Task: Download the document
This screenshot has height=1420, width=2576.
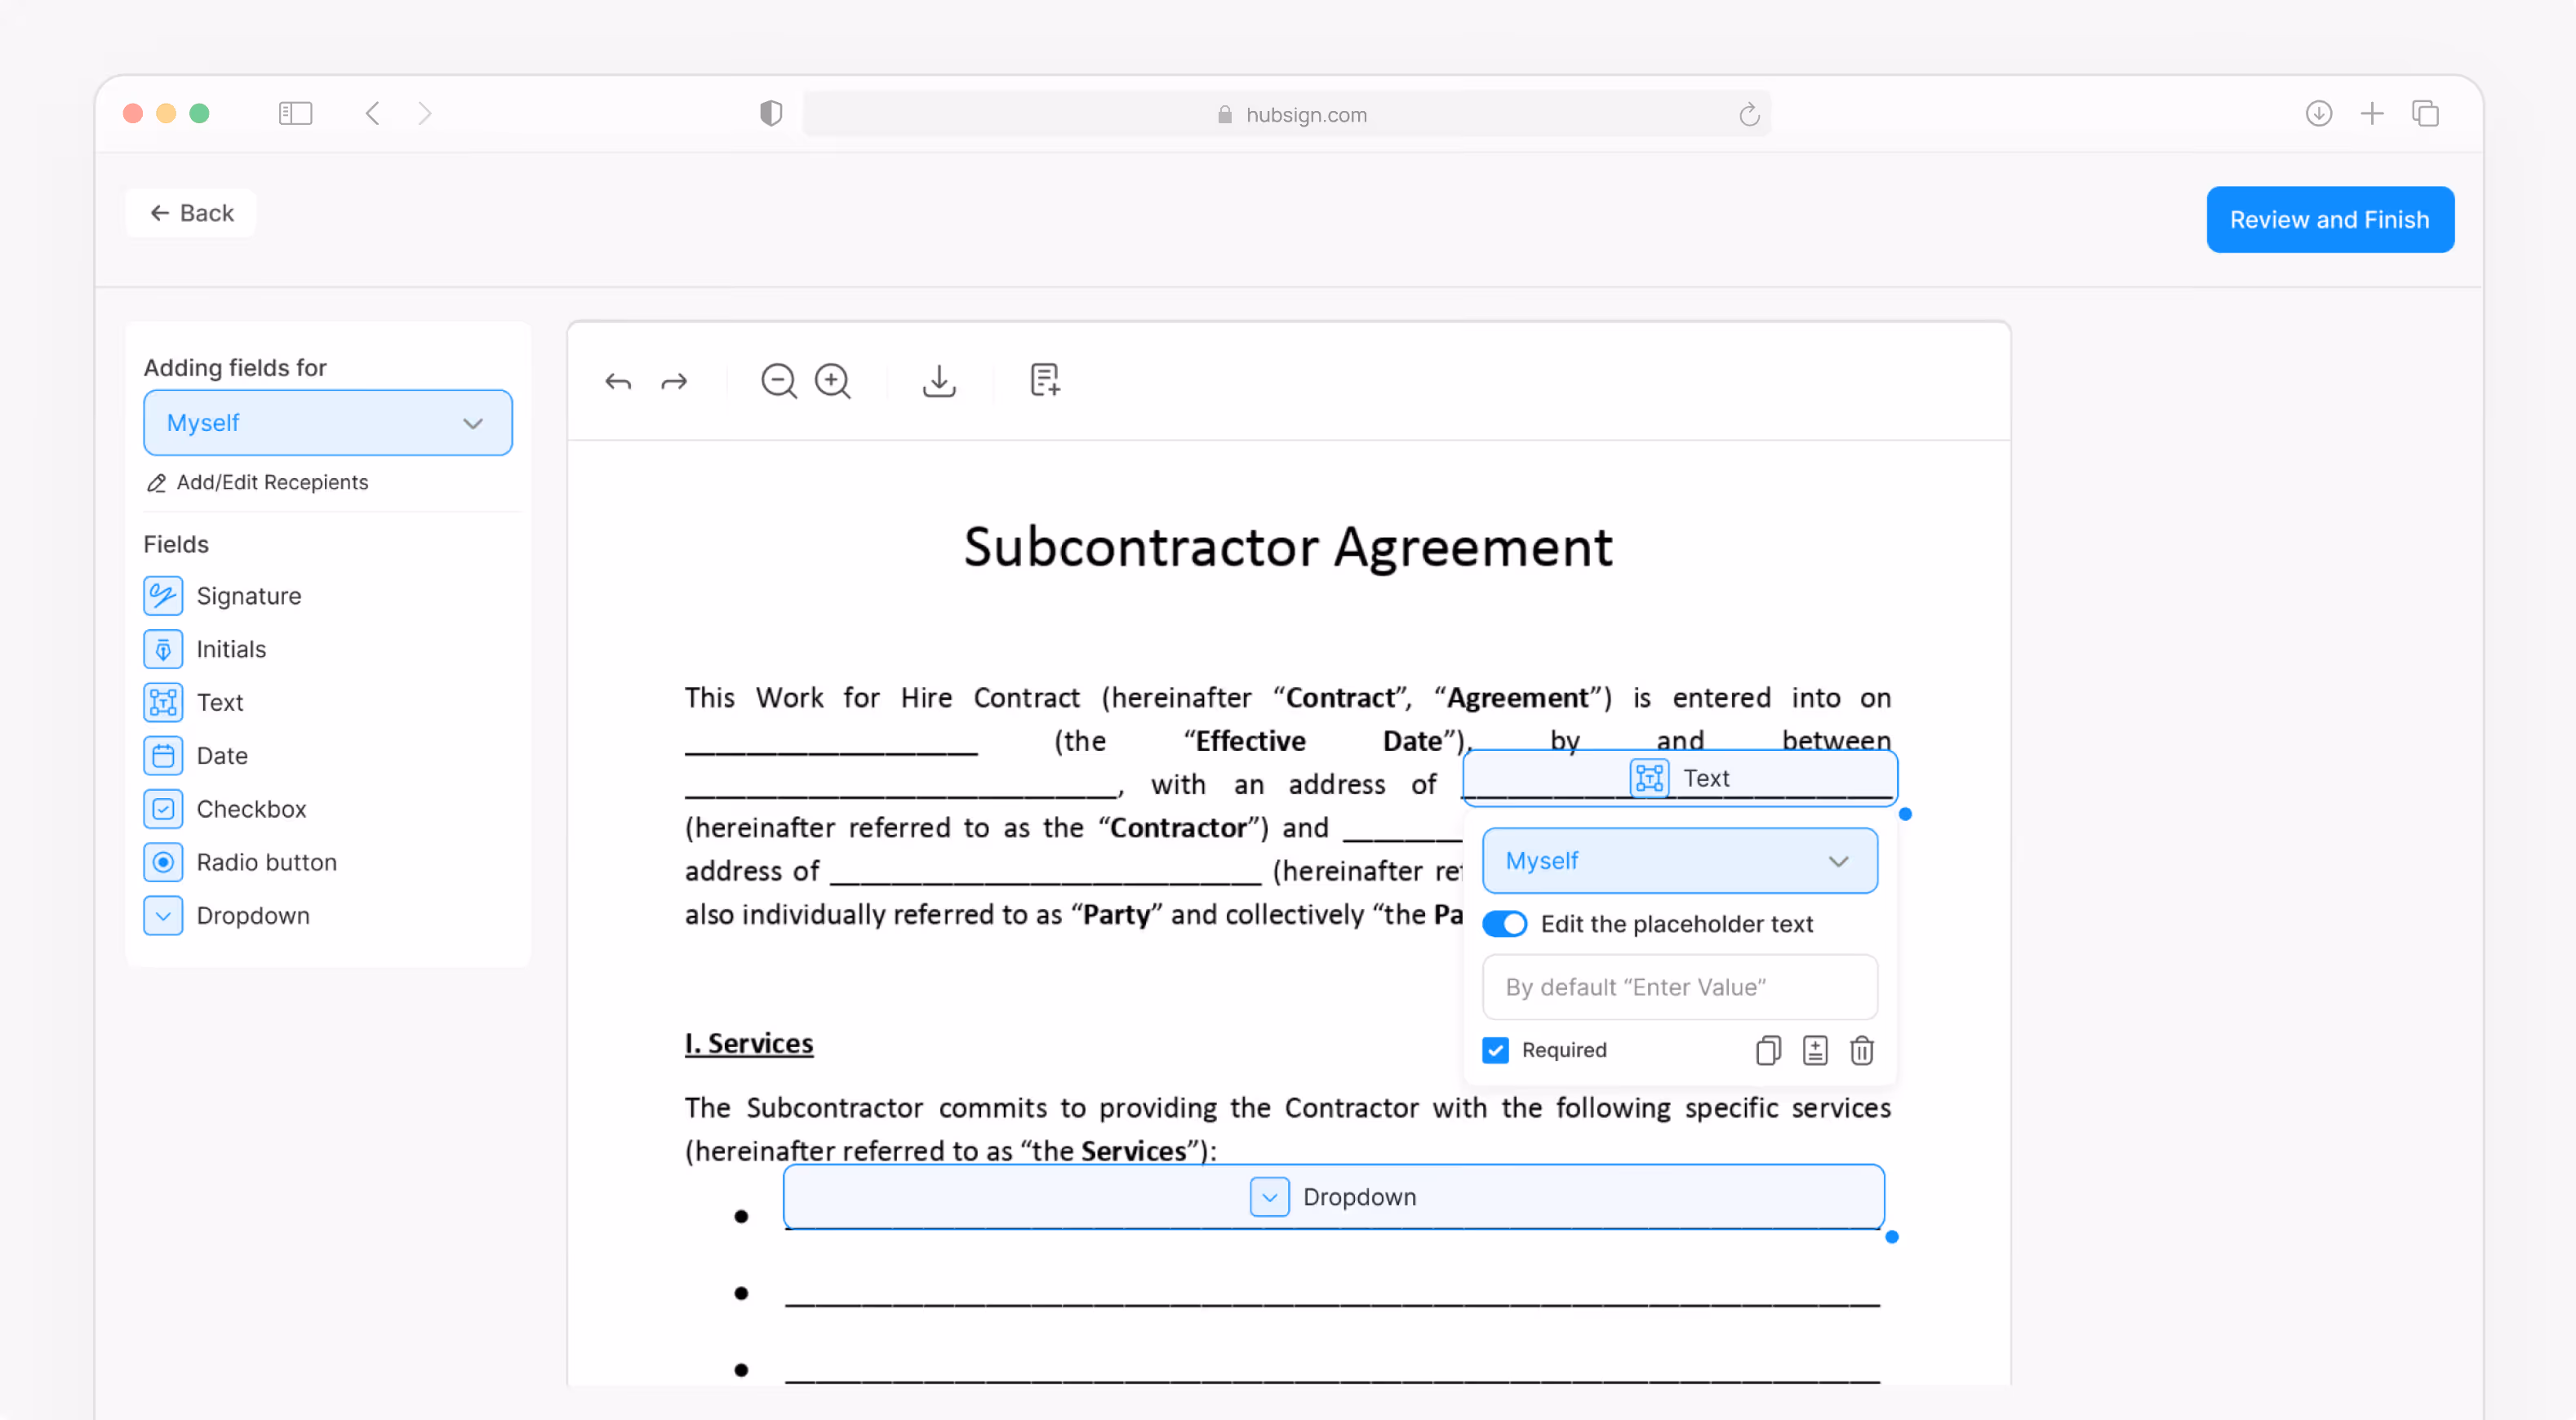Action: (x=939, y=381)
